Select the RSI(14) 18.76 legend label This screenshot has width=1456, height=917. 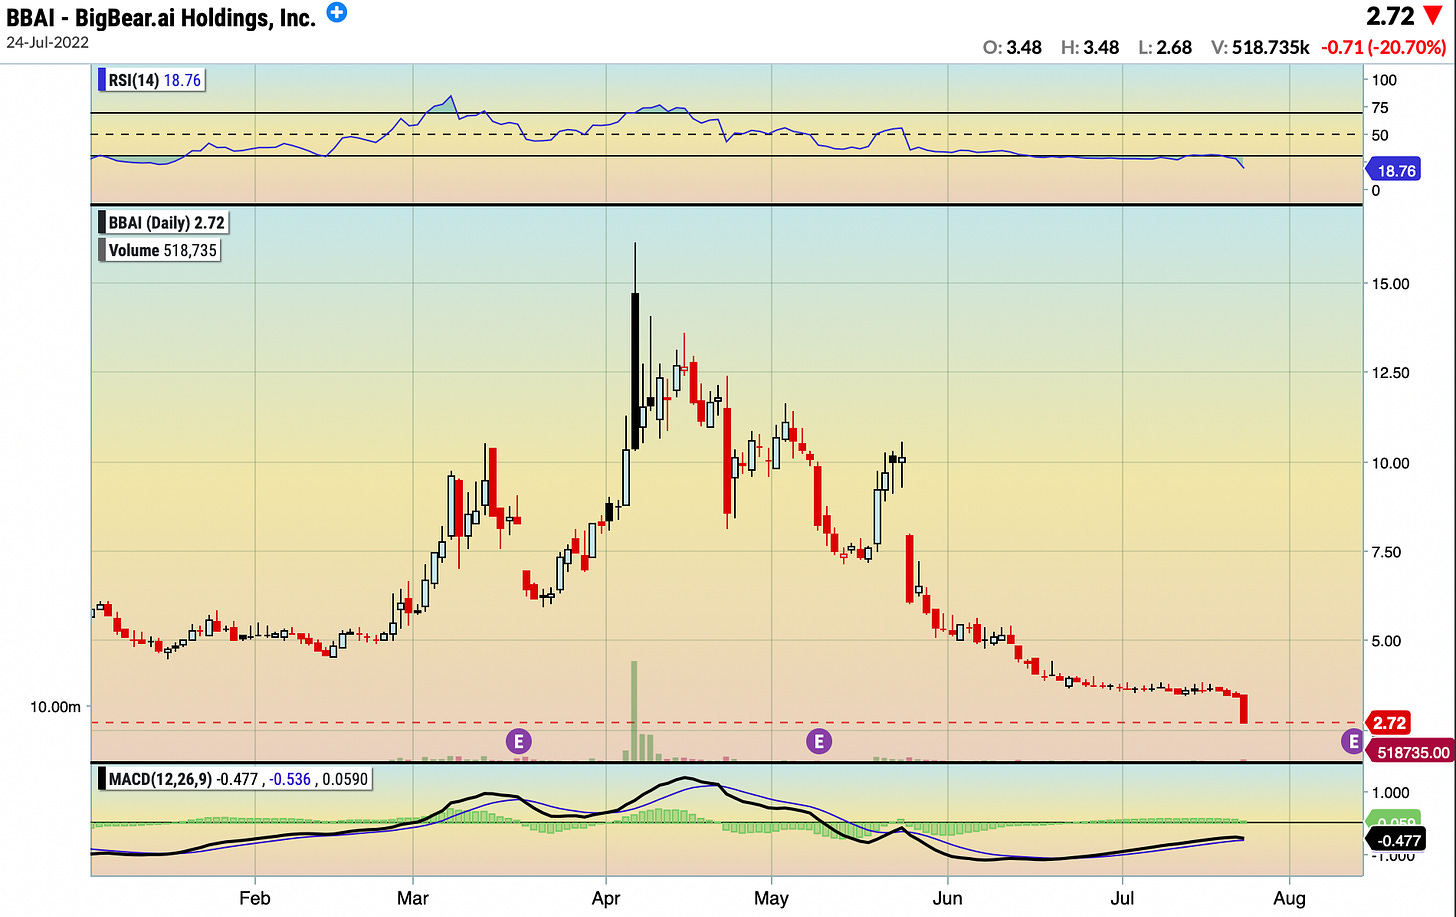(x=154, y=80)
